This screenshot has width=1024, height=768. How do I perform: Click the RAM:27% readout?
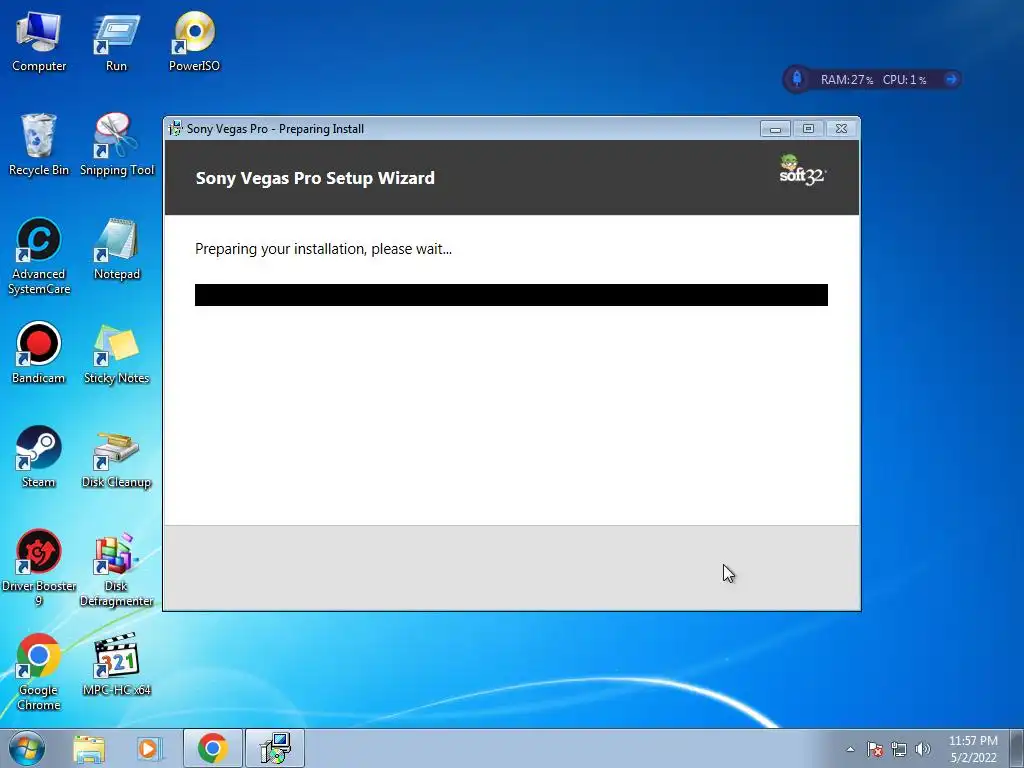click(846, 80)
